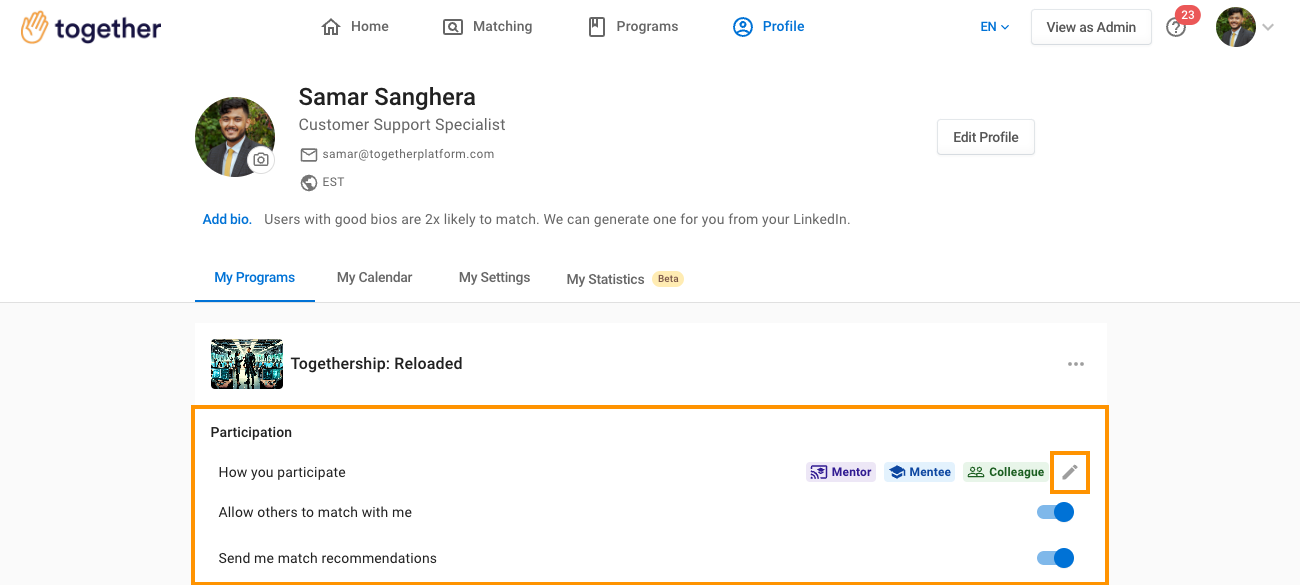Go to the Matching nav item
The width and height of the screenshot is (1300, 585).
click(x=488, y=27)
